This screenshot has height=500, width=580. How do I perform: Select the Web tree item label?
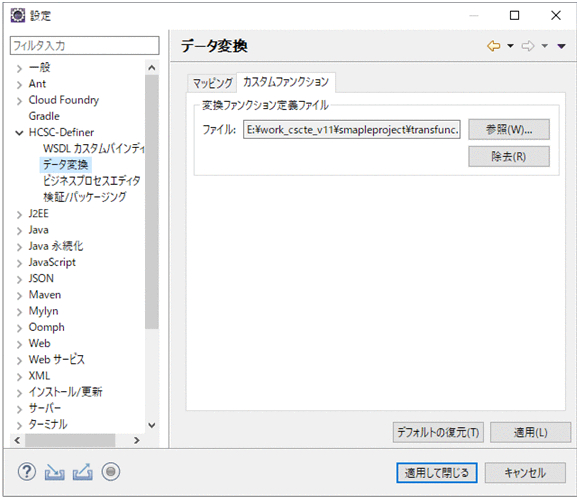coord(39,343)
